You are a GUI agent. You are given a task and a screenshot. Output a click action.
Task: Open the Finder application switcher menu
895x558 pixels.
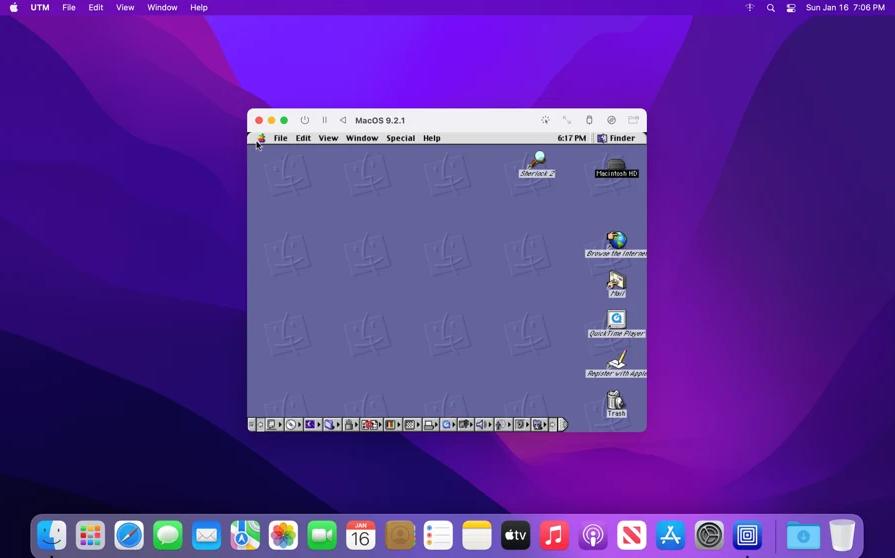point(616,138)
